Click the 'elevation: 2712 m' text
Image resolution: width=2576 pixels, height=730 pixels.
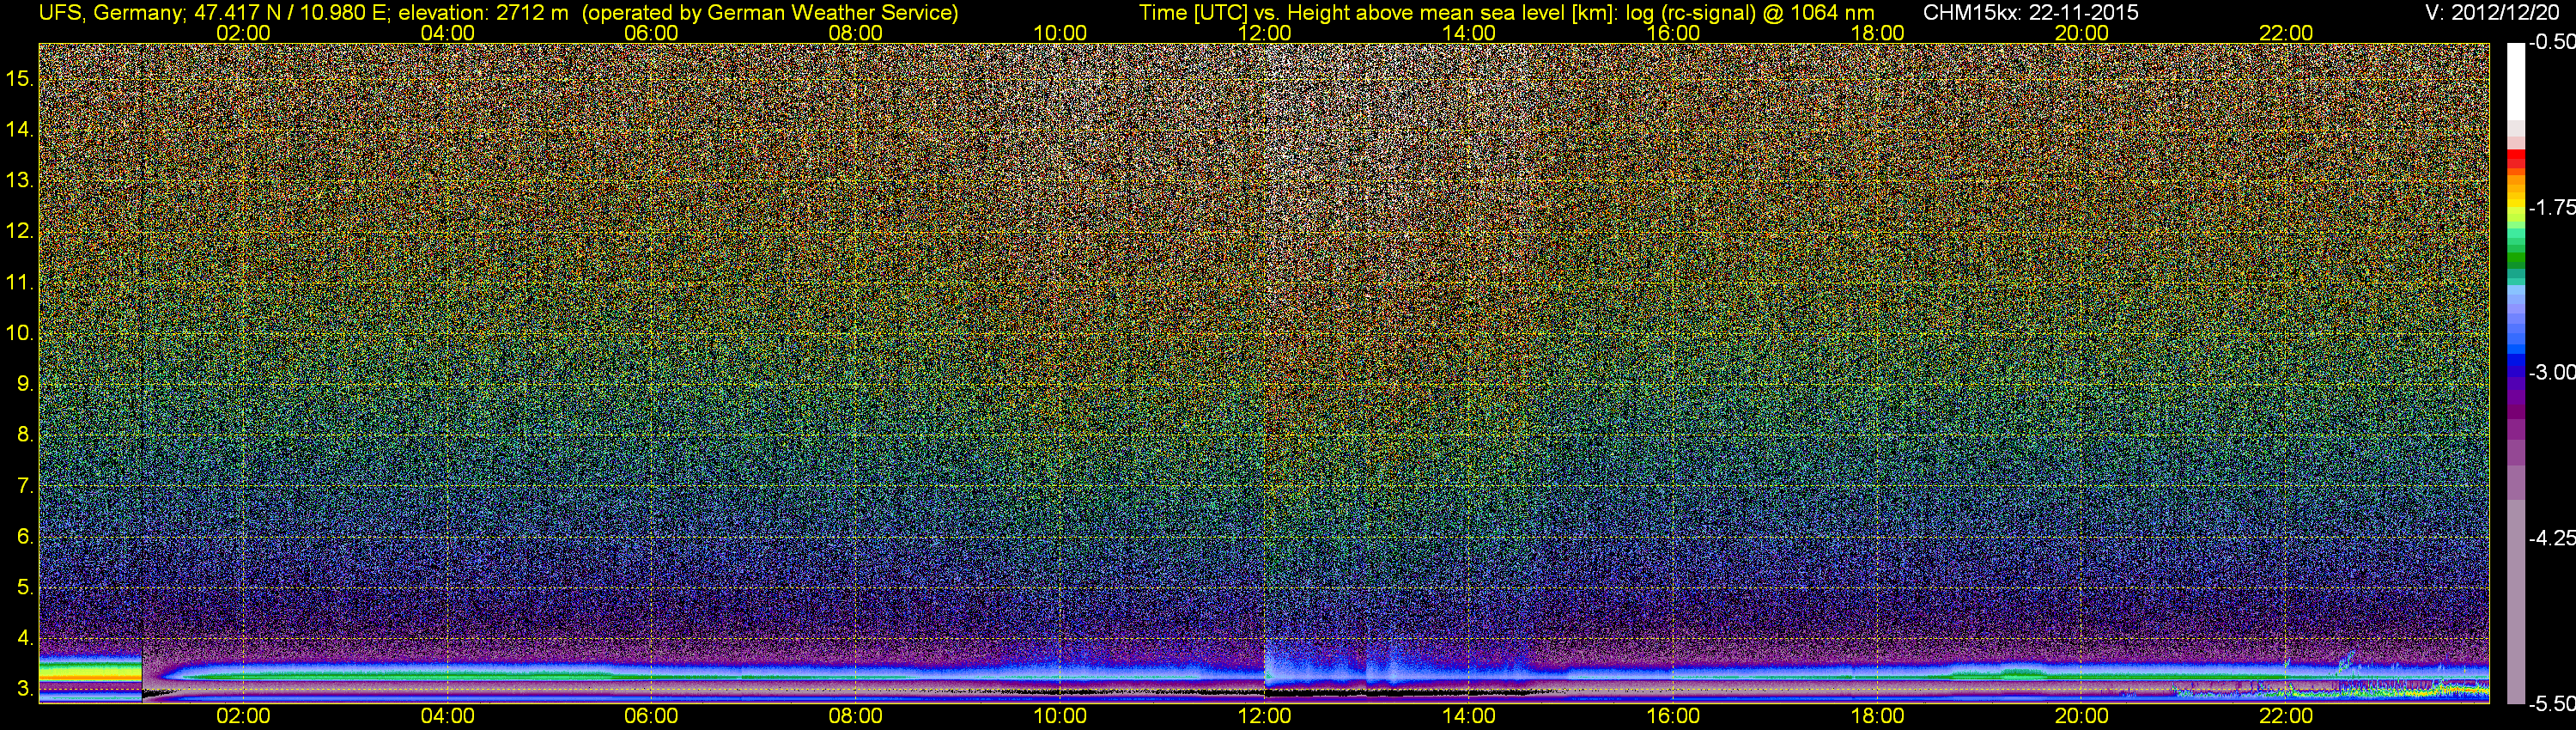483,13
